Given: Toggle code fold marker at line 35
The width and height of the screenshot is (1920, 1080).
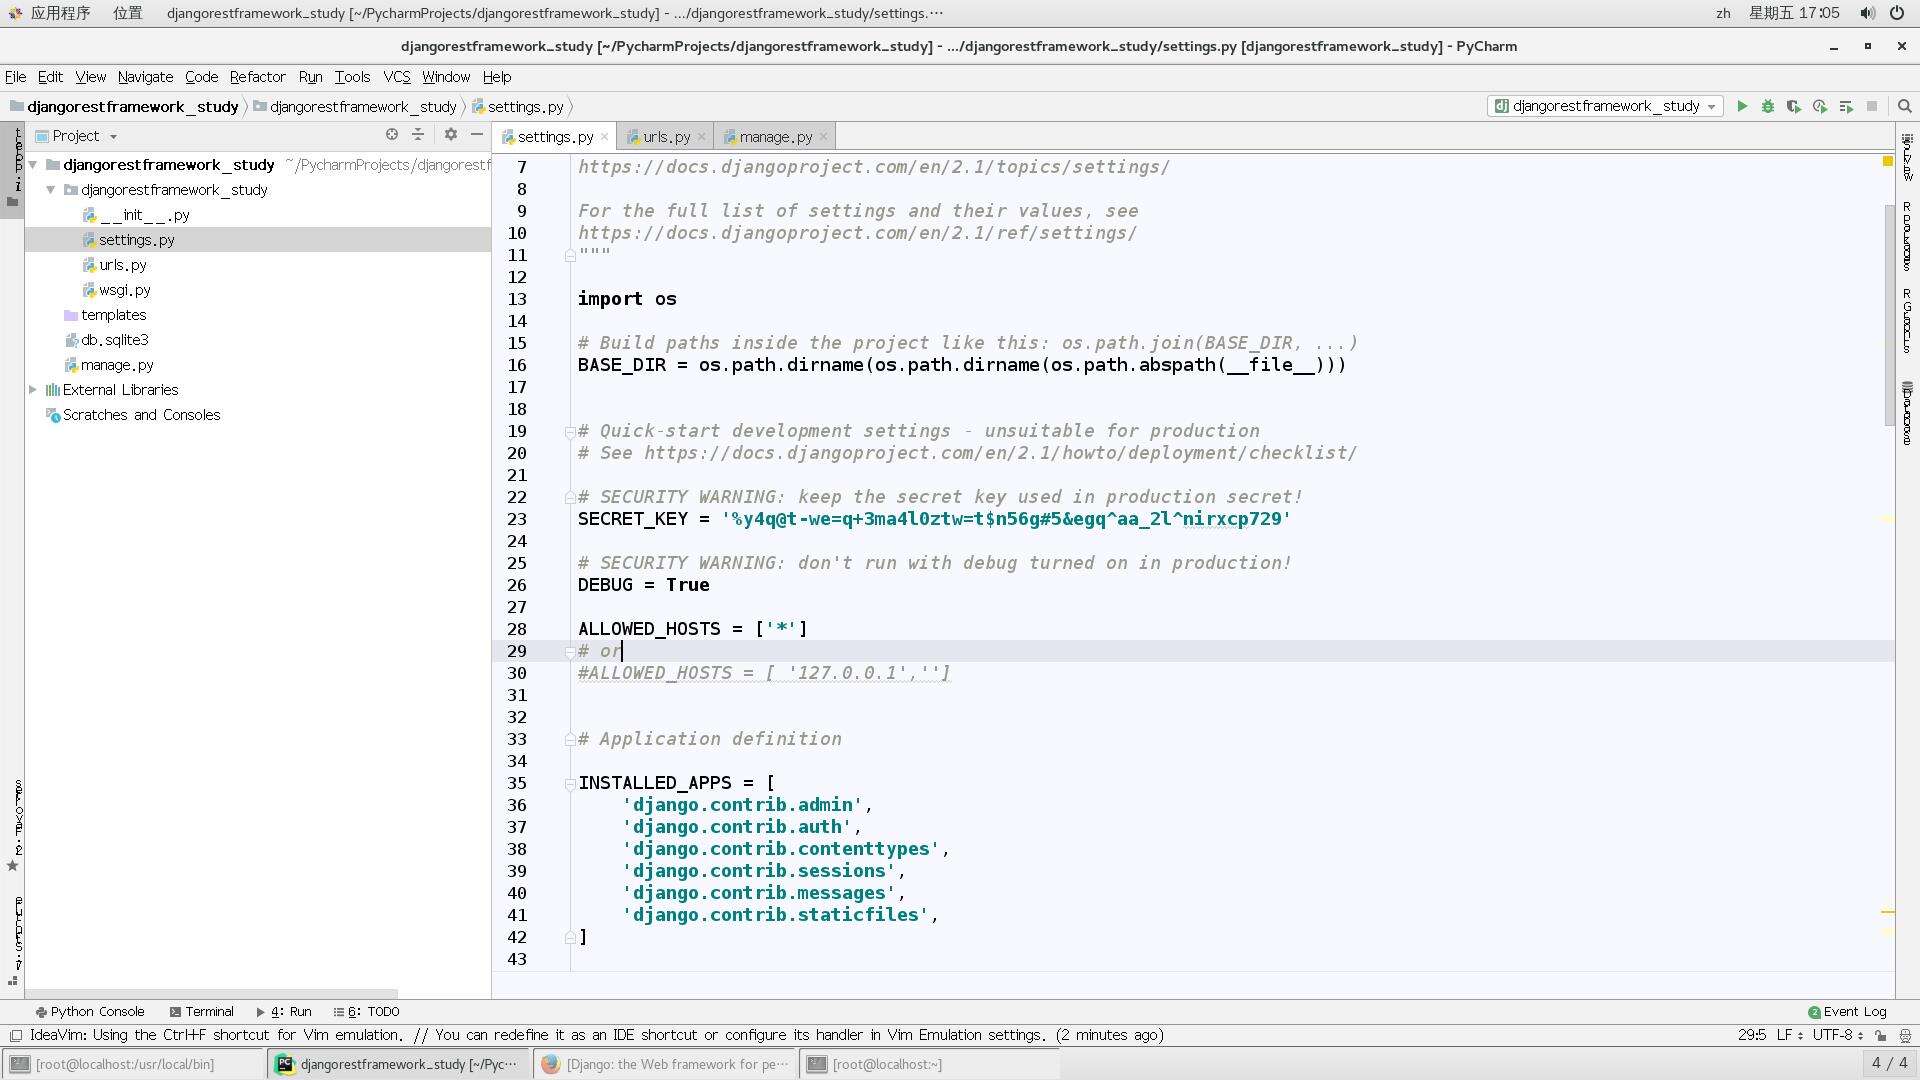Looking at the screenshot, I should pos(570,783).
